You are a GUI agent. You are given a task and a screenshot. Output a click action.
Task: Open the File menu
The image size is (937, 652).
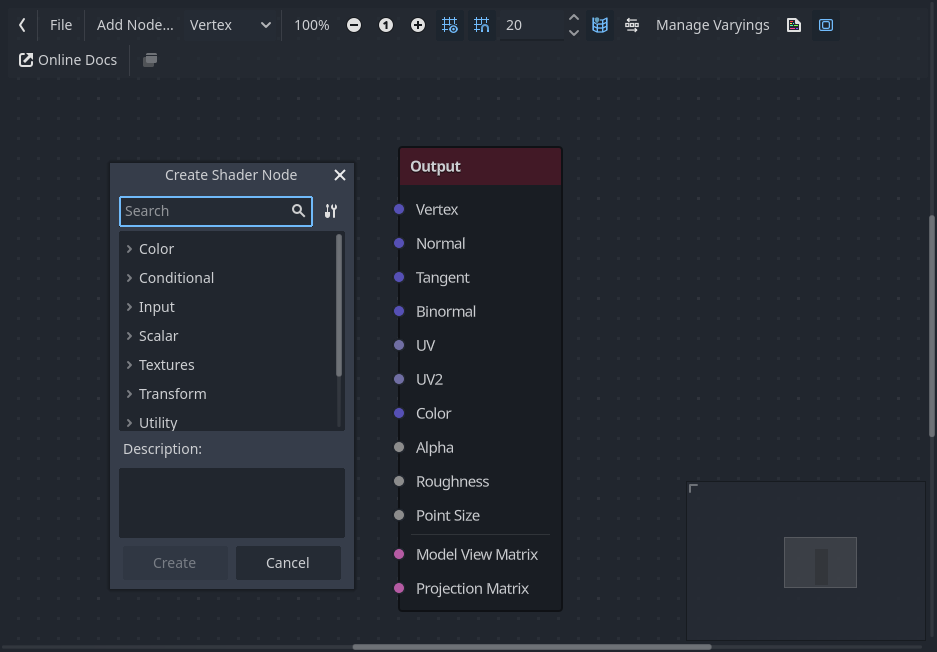click(x=61, y=25)
